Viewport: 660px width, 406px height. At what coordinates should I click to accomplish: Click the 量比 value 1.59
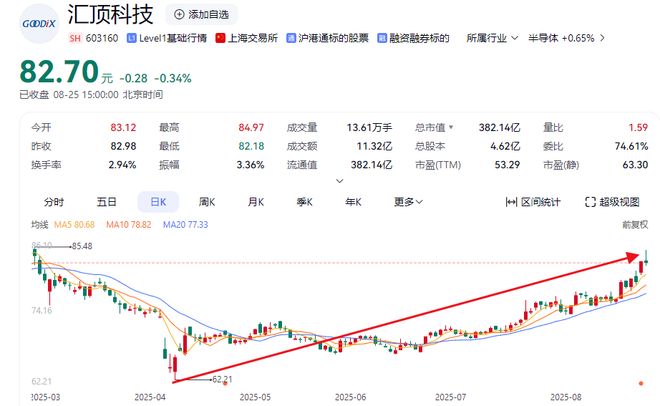[x=638, y=127]
